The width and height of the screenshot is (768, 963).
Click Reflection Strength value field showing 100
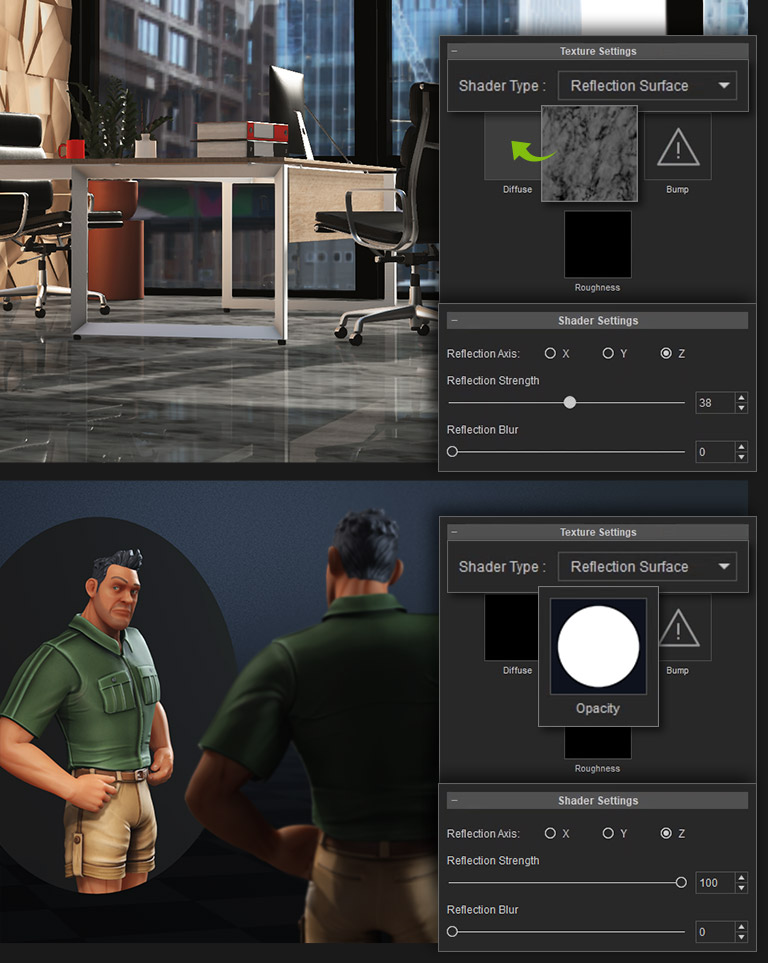pos(714,883)
